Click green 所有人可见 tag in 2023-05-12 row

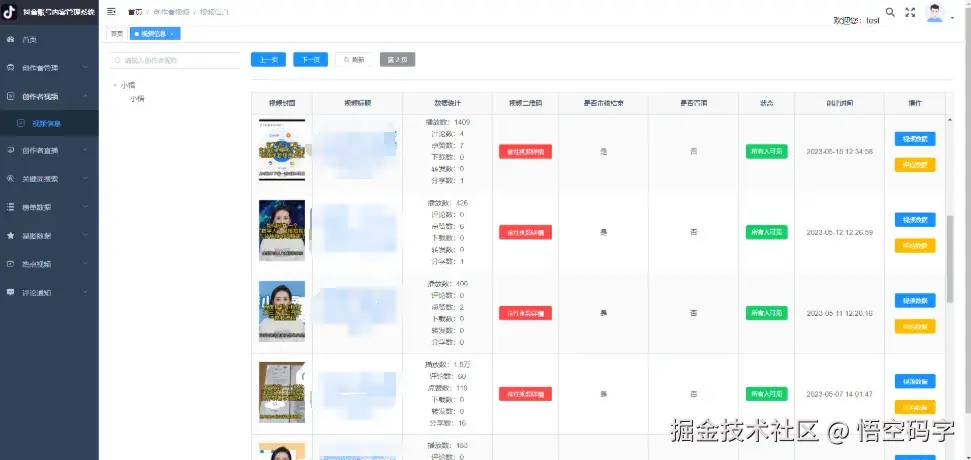pos(767,232)
